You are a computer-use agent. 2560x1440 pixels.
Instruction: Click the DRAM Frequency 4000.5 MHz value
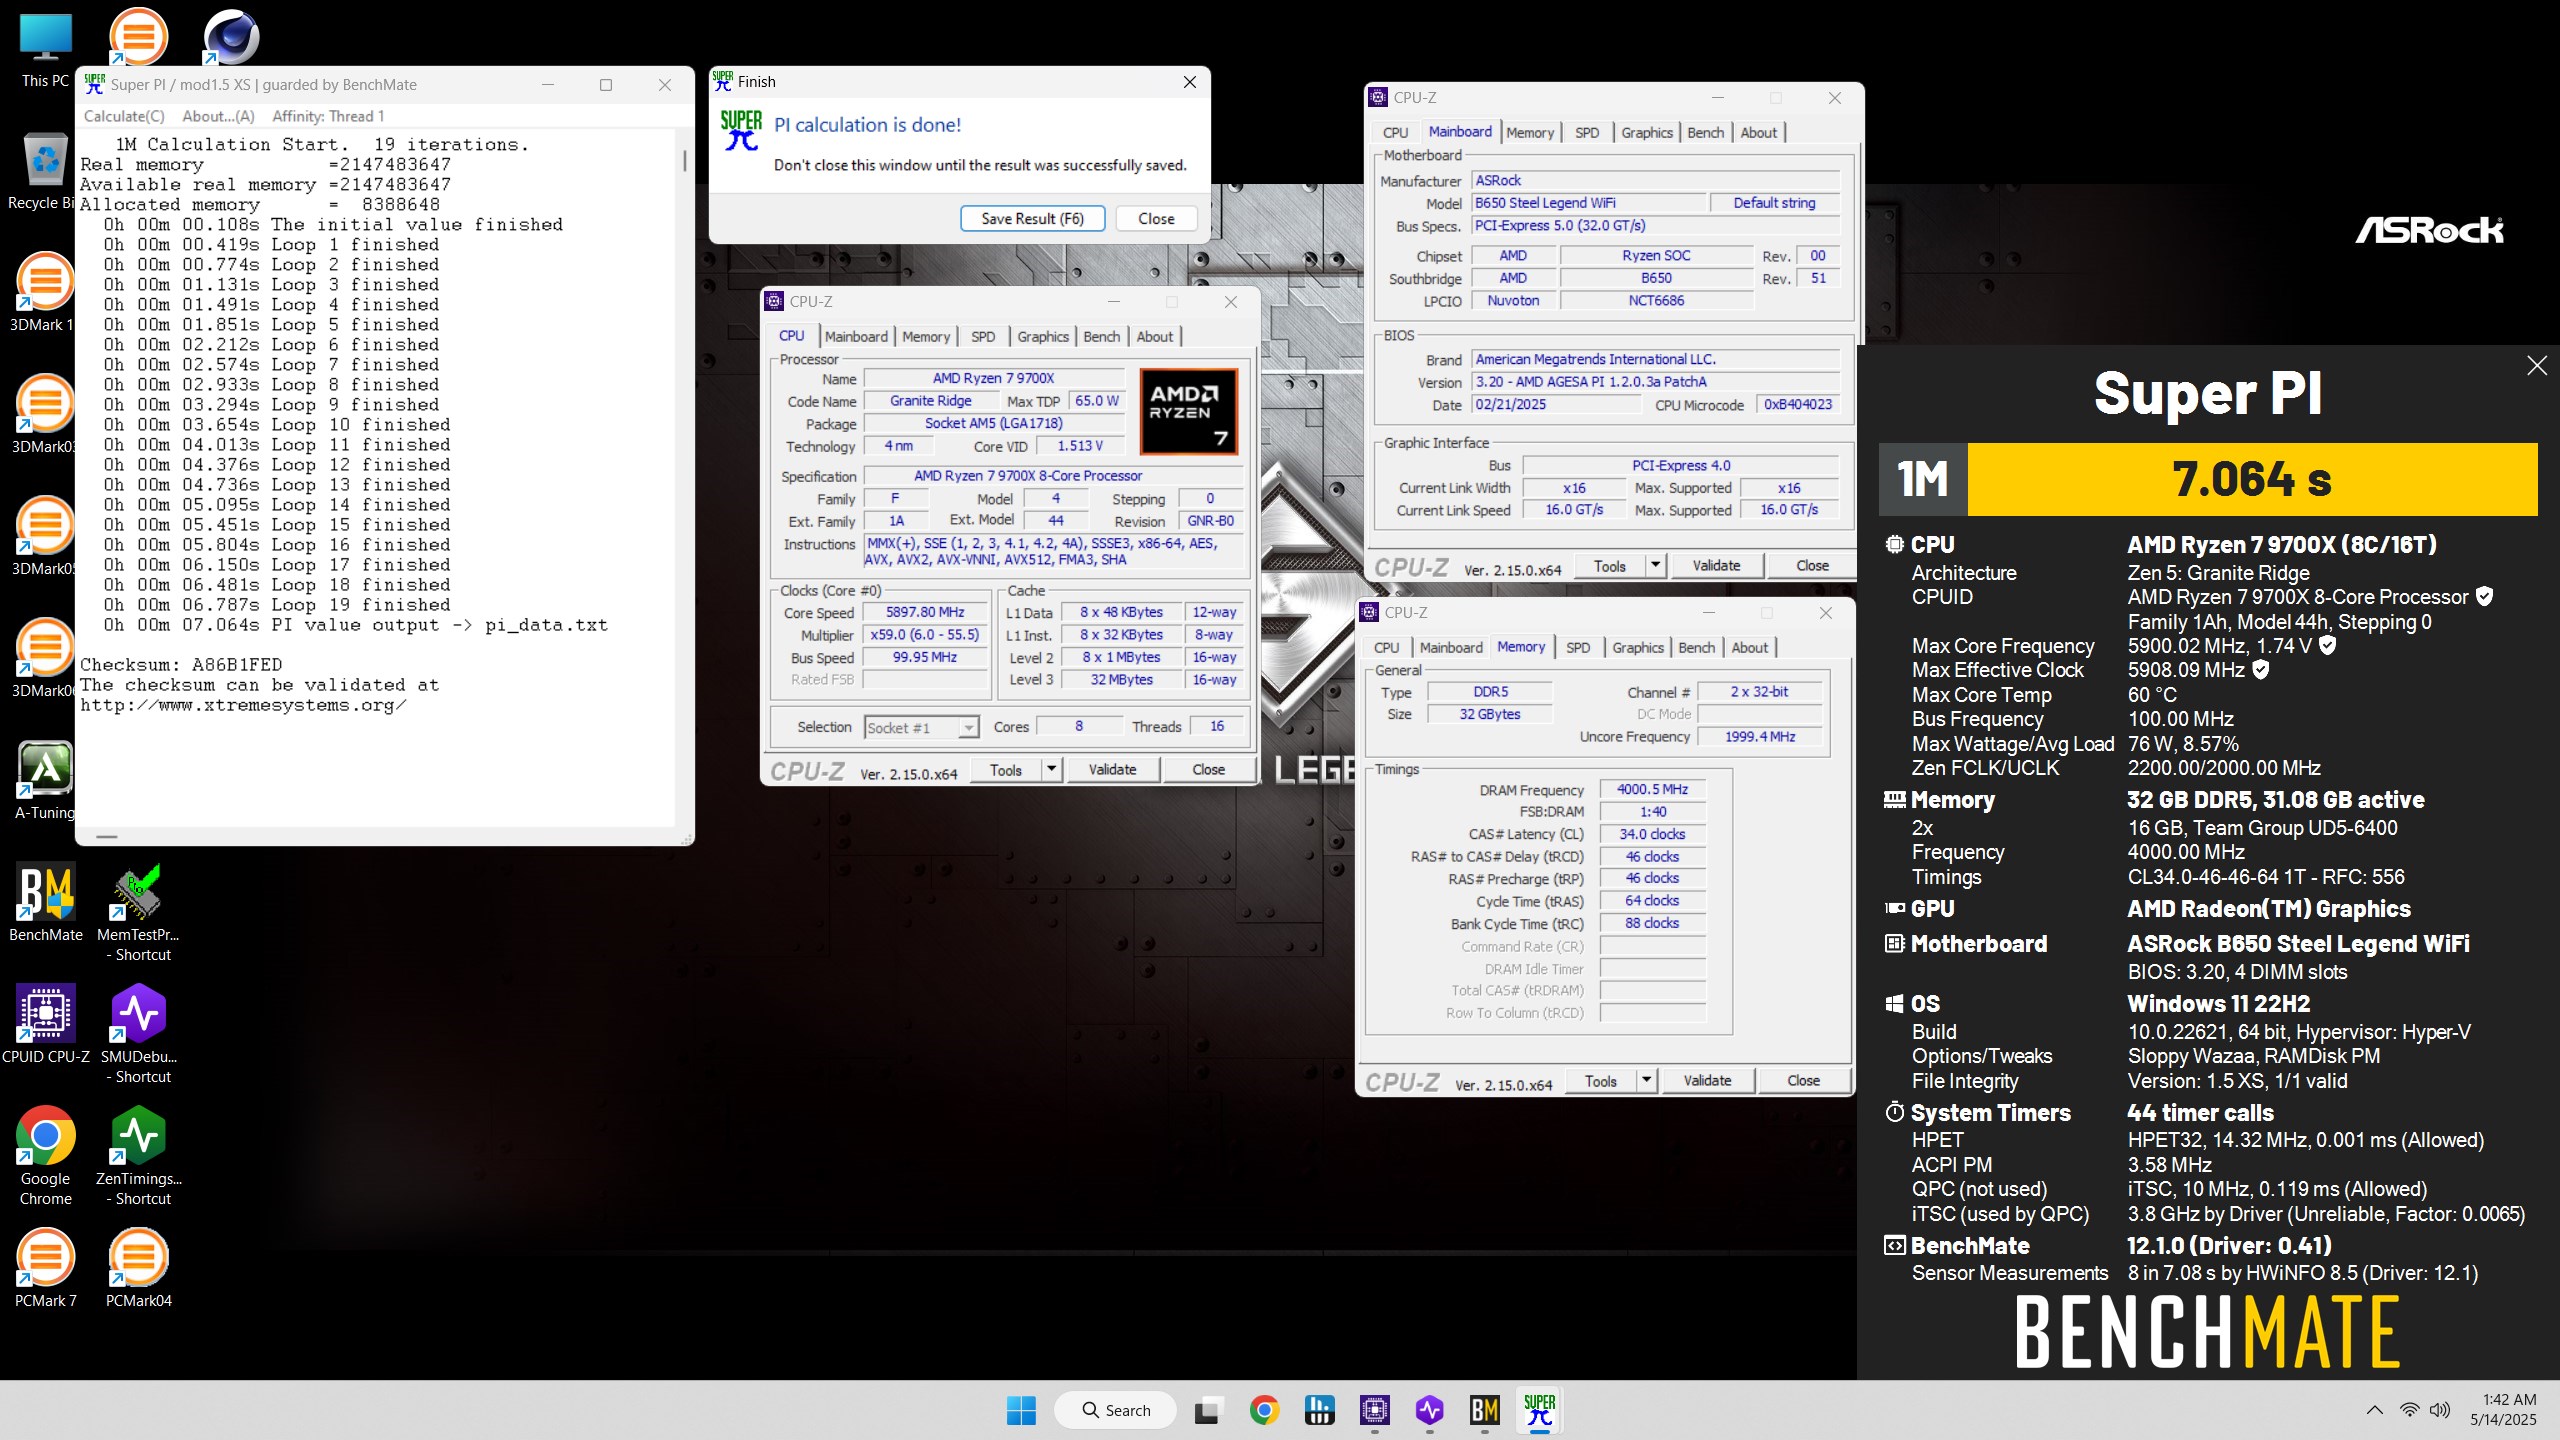(1653, 790)
